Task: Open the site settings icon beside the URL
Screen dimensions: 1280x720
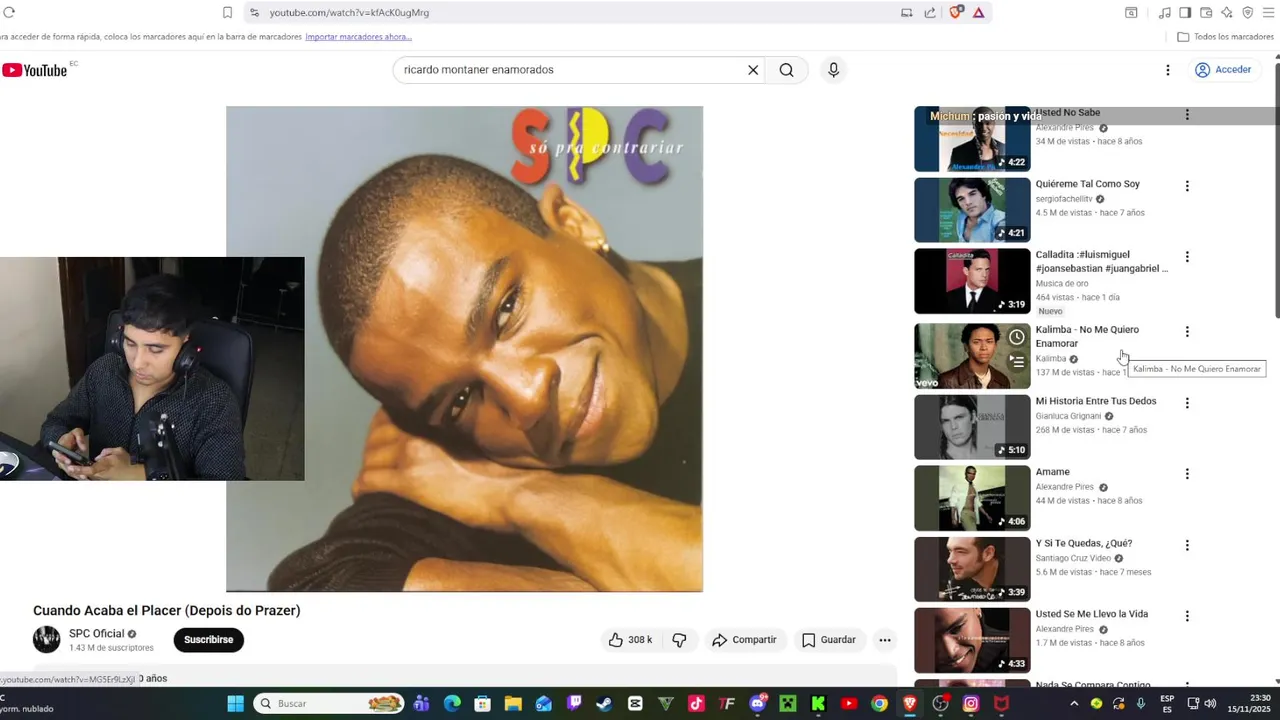Action: pos(254,12)
